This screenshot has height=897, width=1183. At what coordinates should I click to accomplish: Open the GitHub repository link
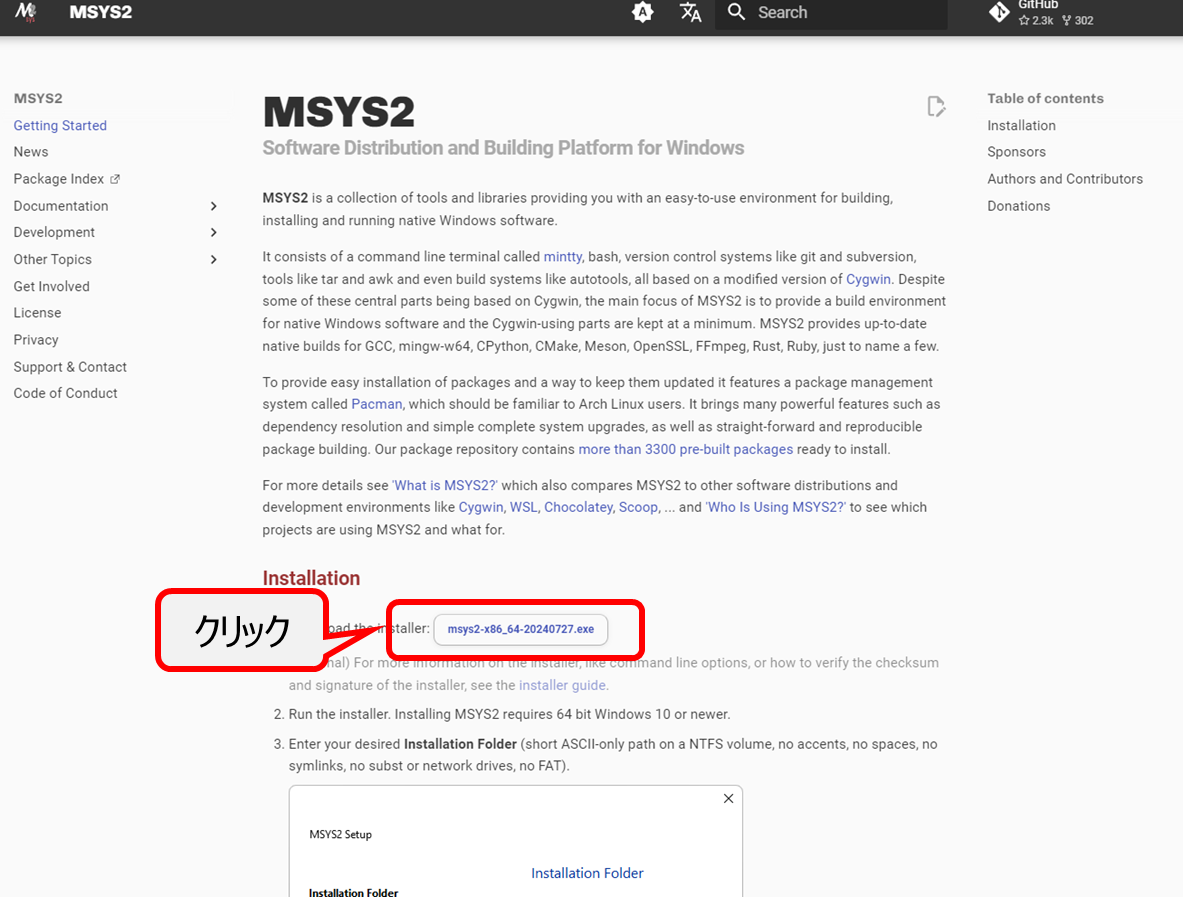click(x=1042, y=12)
